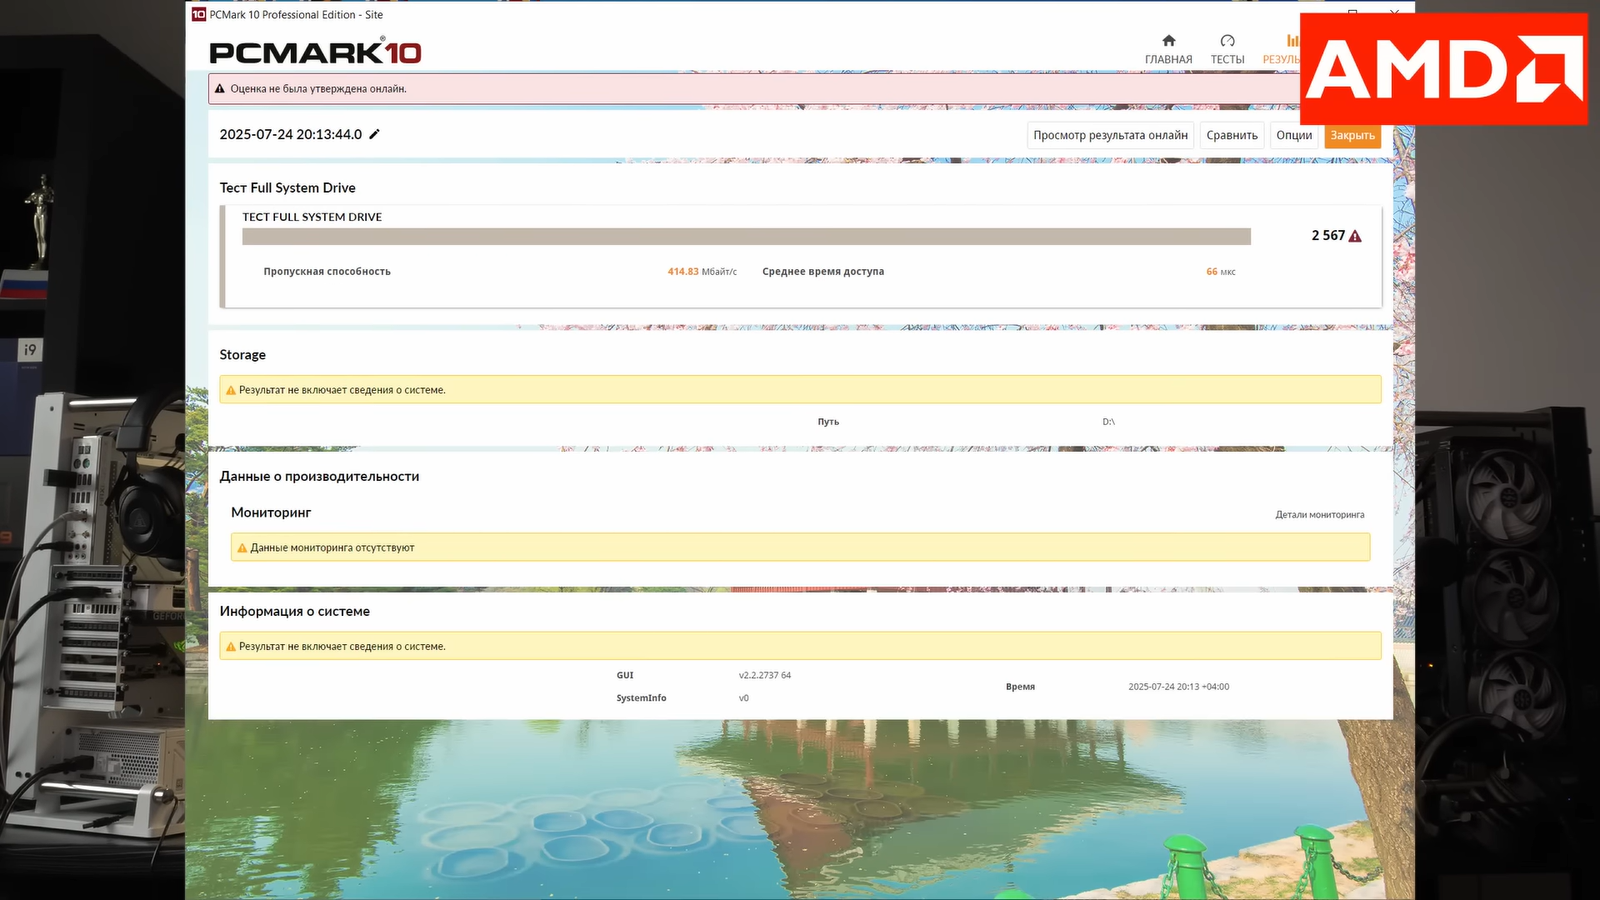Open the orange results tab with bars icon
The image size is (1600, 900).
(x=1282, y=49)
